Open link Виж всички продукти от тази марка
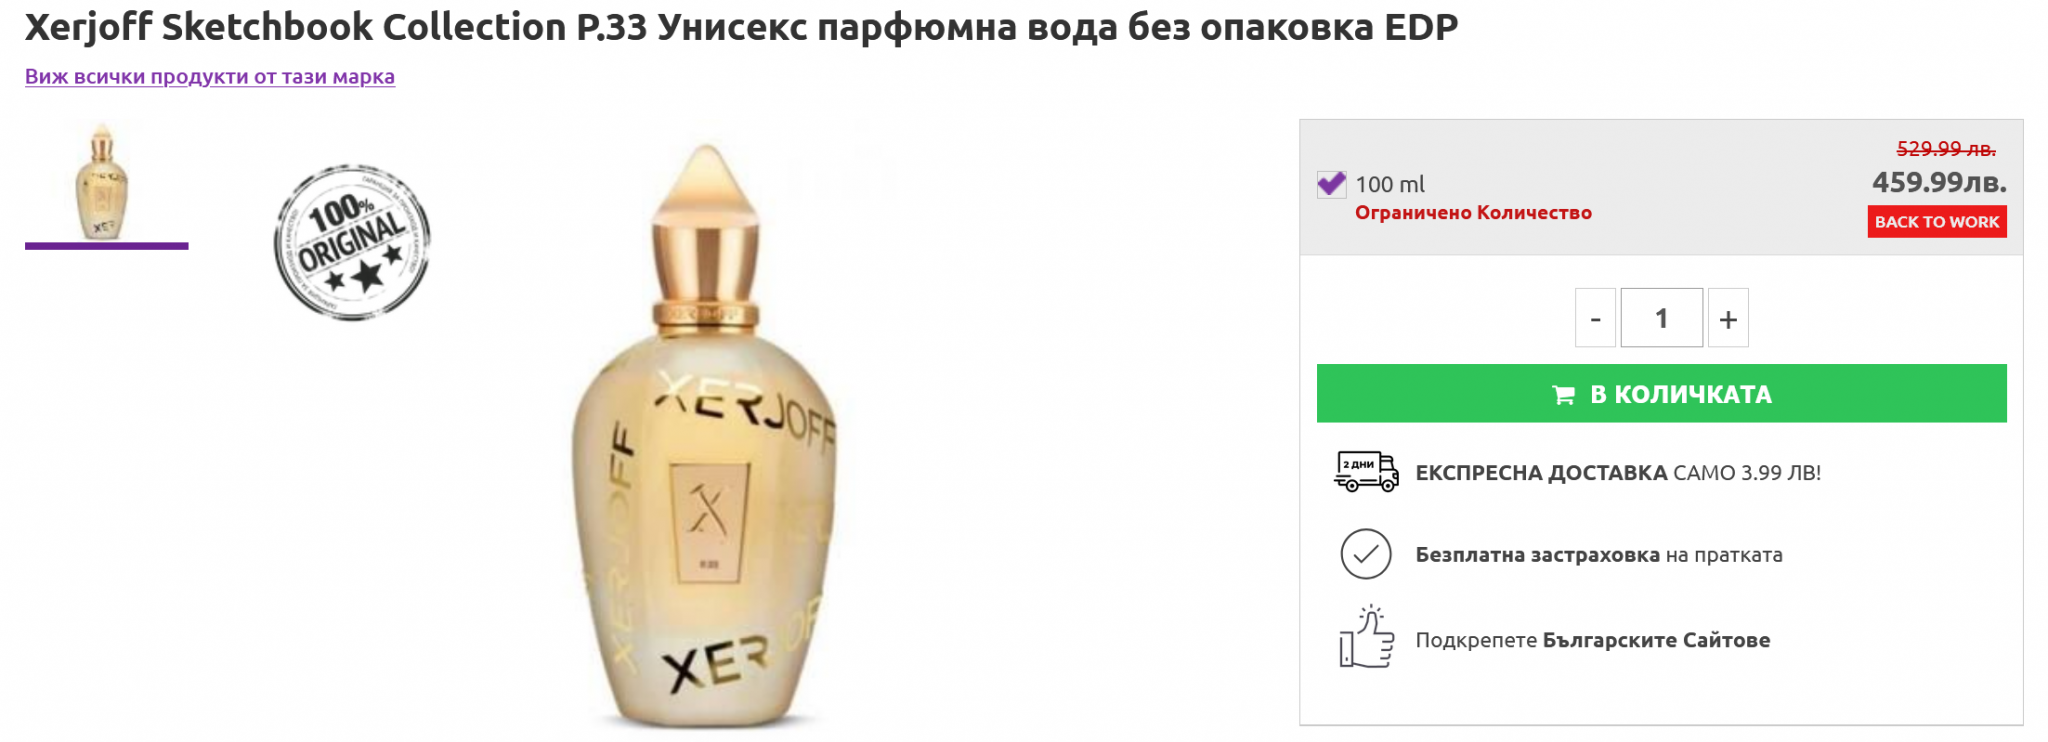The height and width of the screenshot is (742, 2048). (210, 76)
